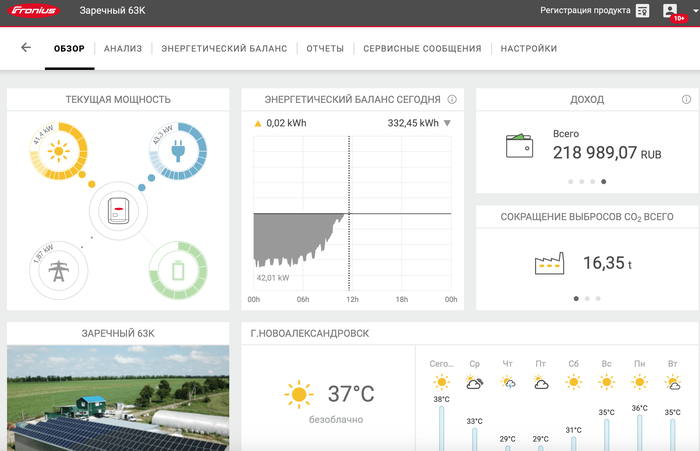Switch to the Анализ tab

tap(123, 48)
